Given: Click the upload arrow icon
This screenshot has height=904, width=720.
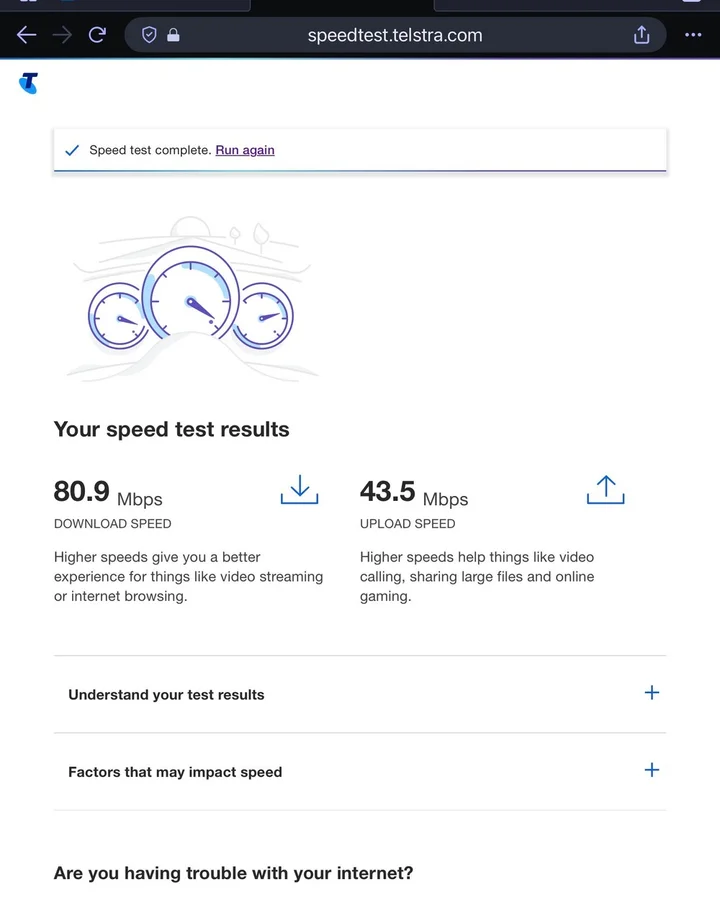Looking at the screenshot, I should coord(605,489).
